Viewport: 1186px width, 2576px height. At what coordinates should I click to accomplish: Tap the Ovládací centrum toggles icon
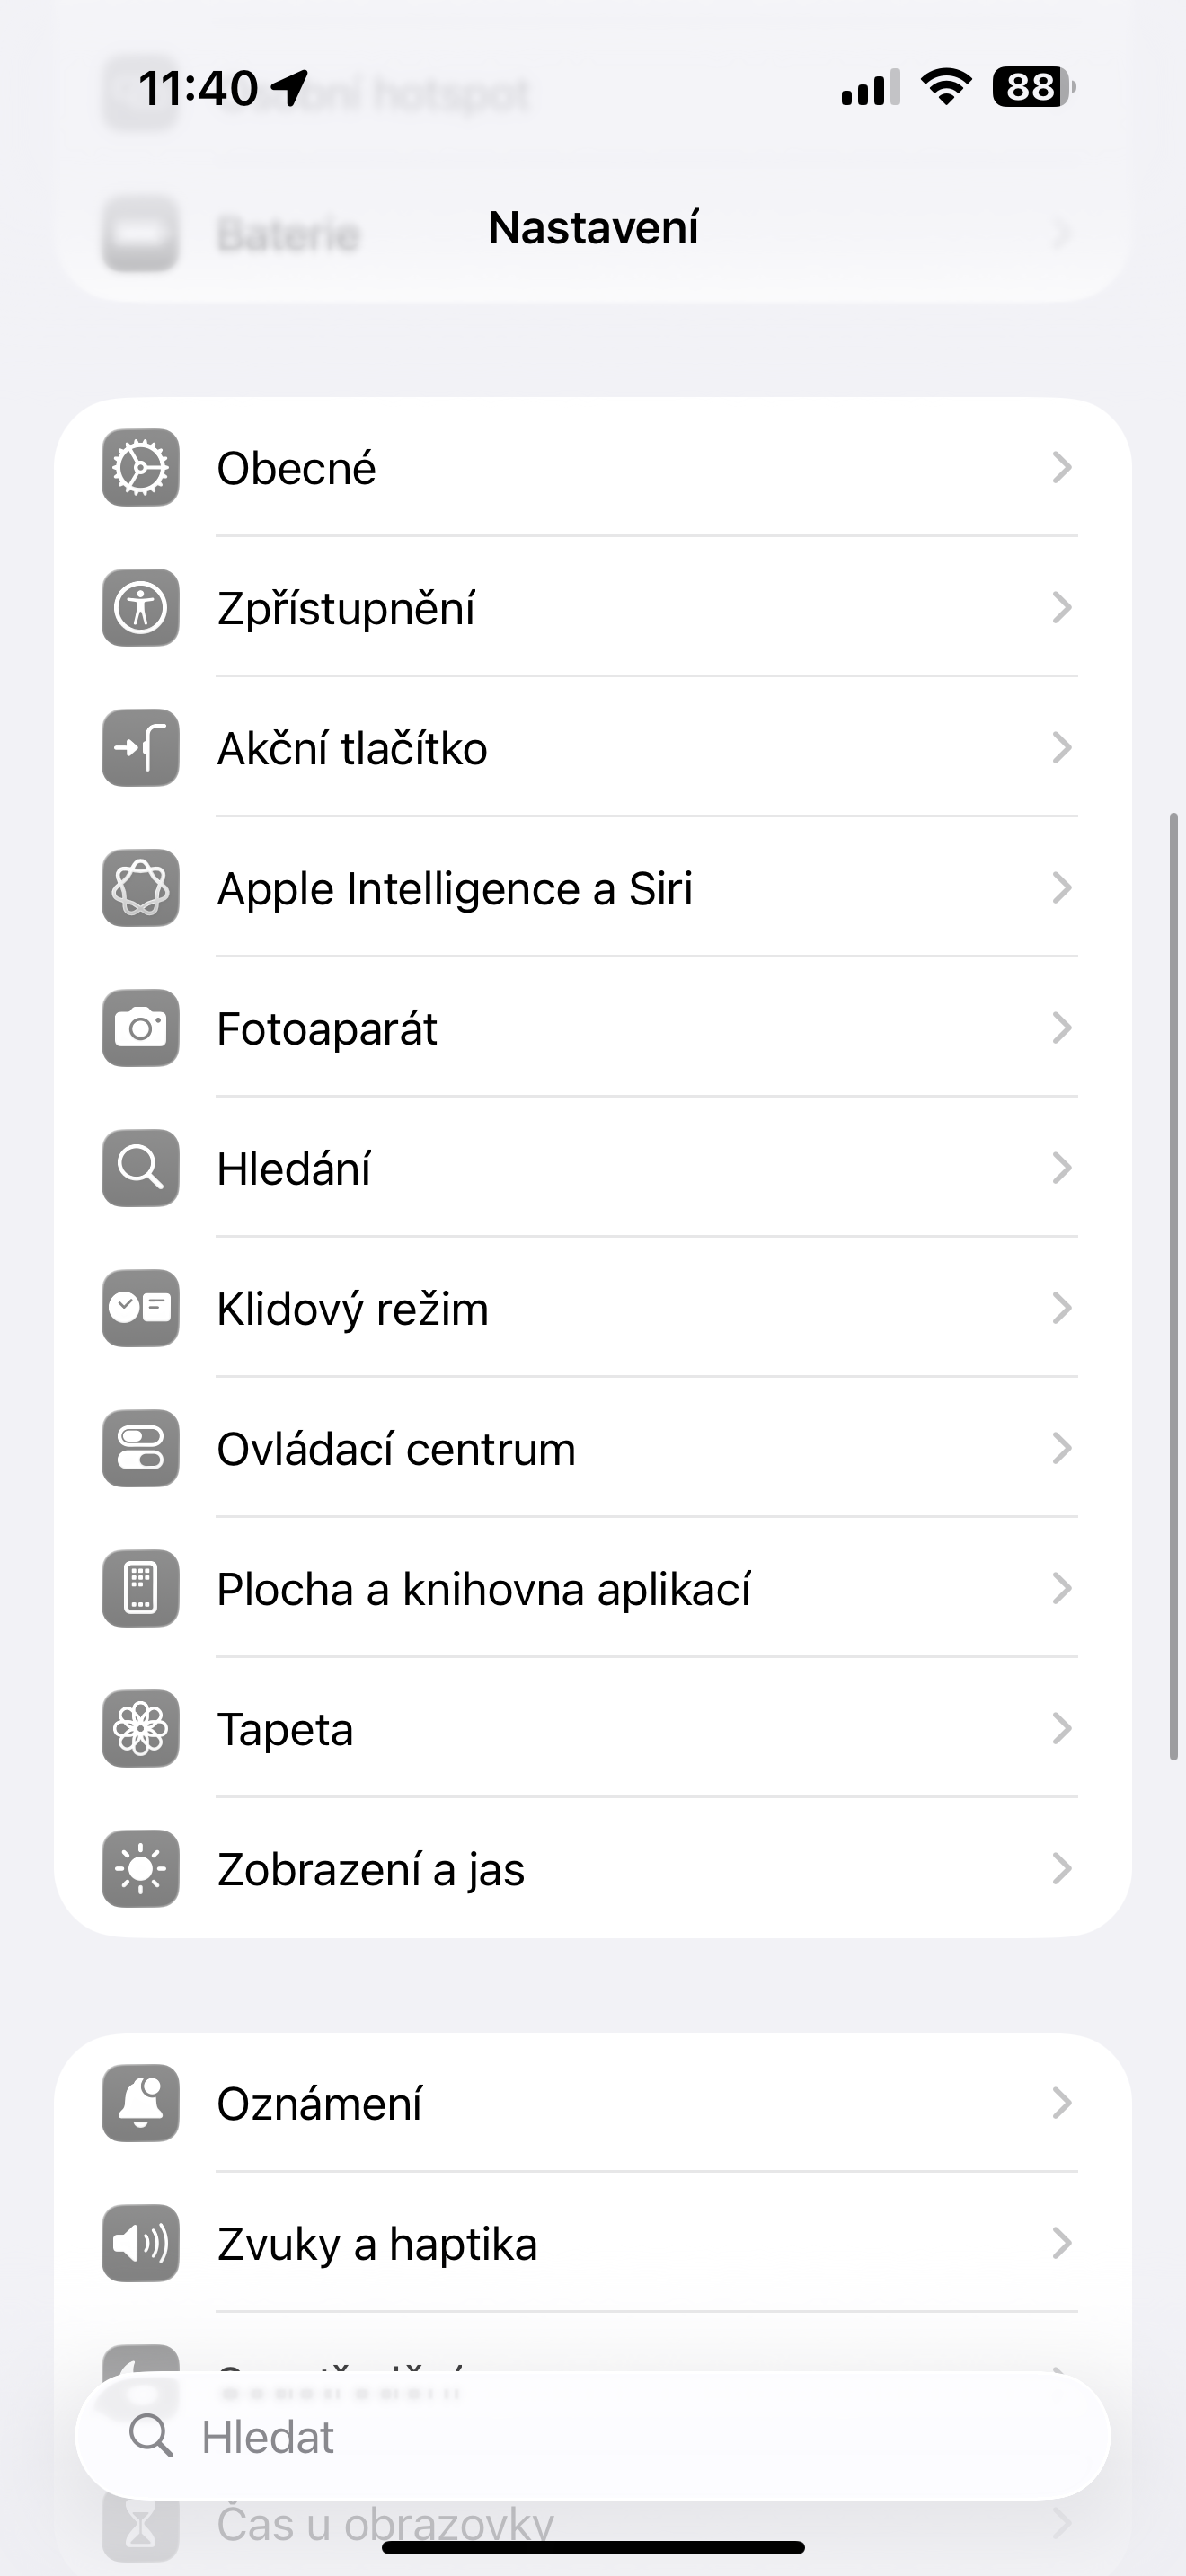tap(141, 1448)
